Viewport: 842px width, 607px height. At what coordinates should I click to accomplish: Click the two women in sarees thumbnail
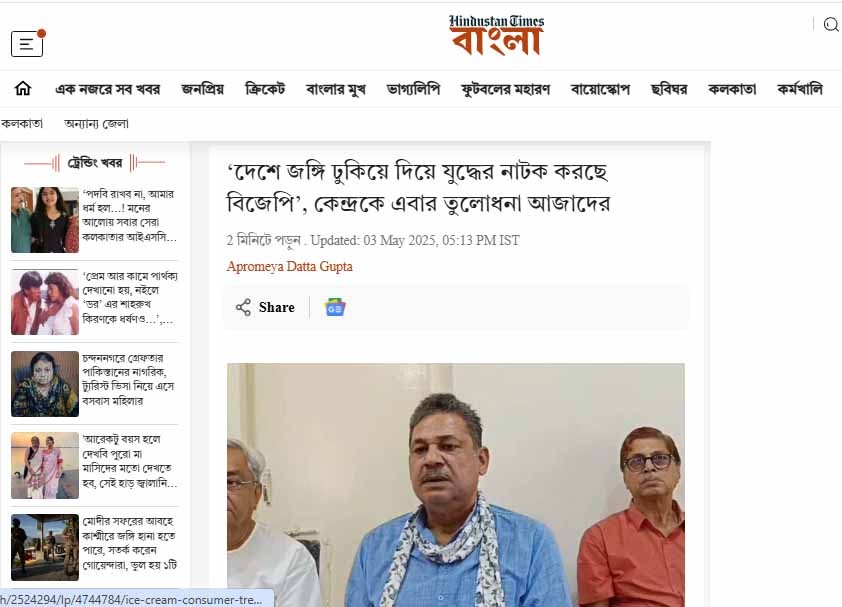pos(45,466)
